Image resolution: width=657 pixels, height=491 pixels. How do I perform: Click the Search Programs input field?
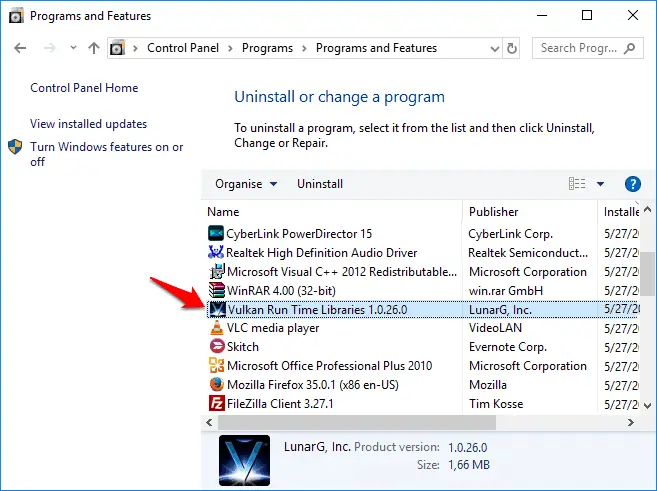click(587, 48)
